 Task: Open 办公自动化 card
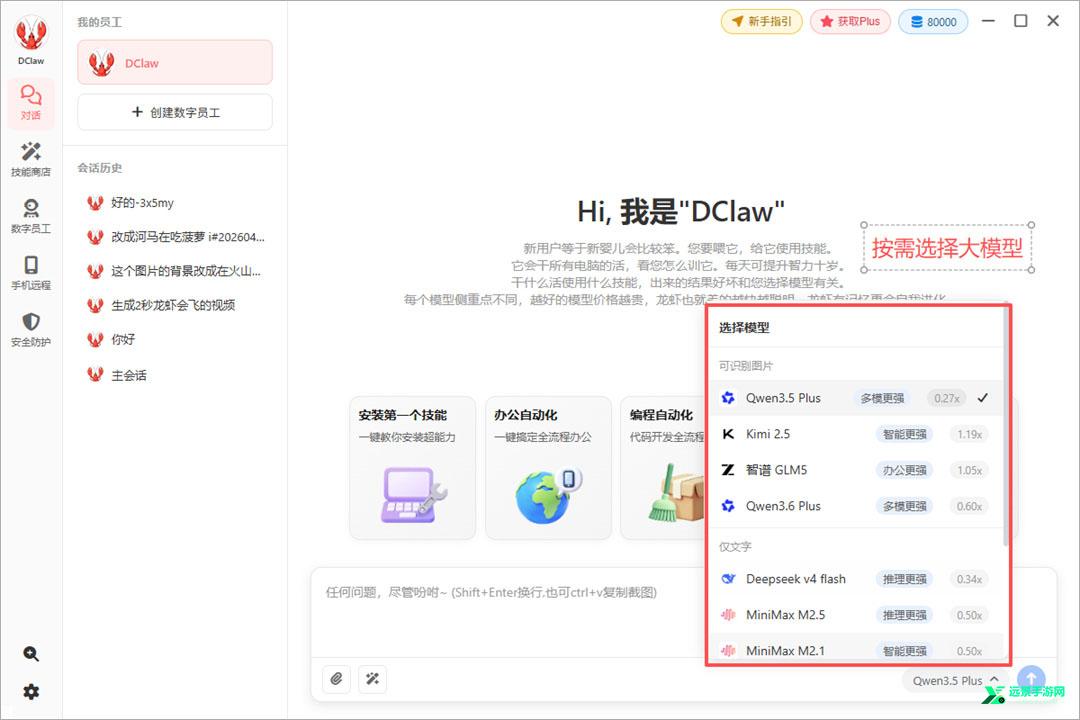click(x=548, y=467)
